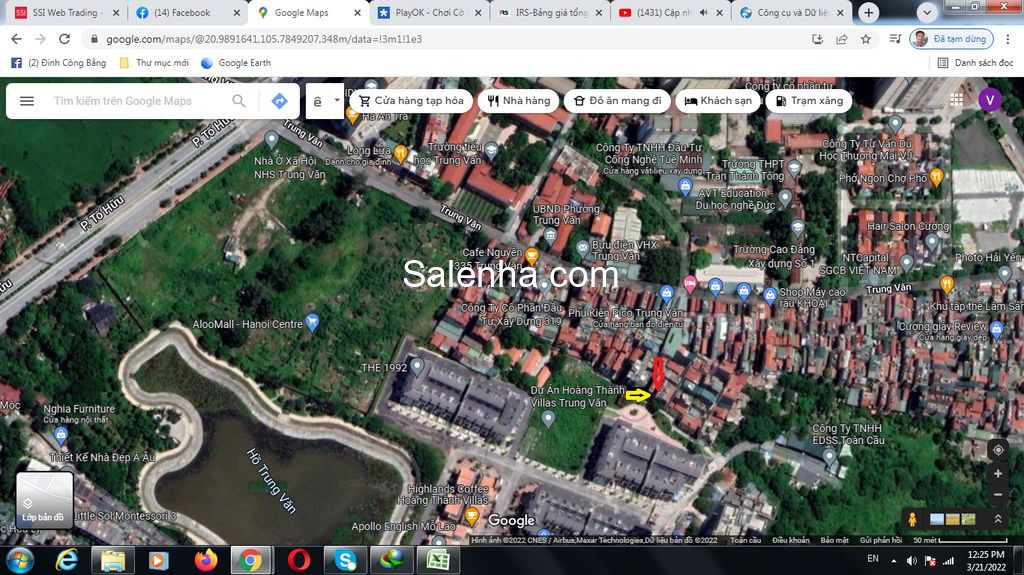The height and width of the screenshot is (575, 1024).
Task: Click the my location target button
Action: point(997,450)
